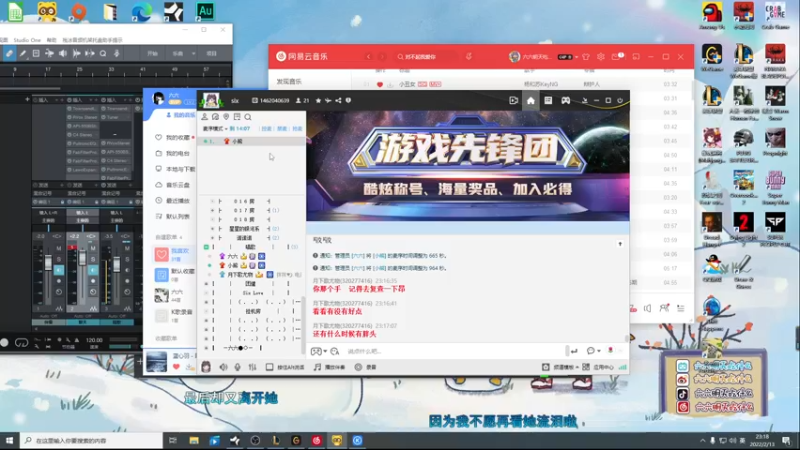This screenshot has height=450, width=800.
Task: Solo mixer channel 2 with S button
Action: [x=93, y=259]
